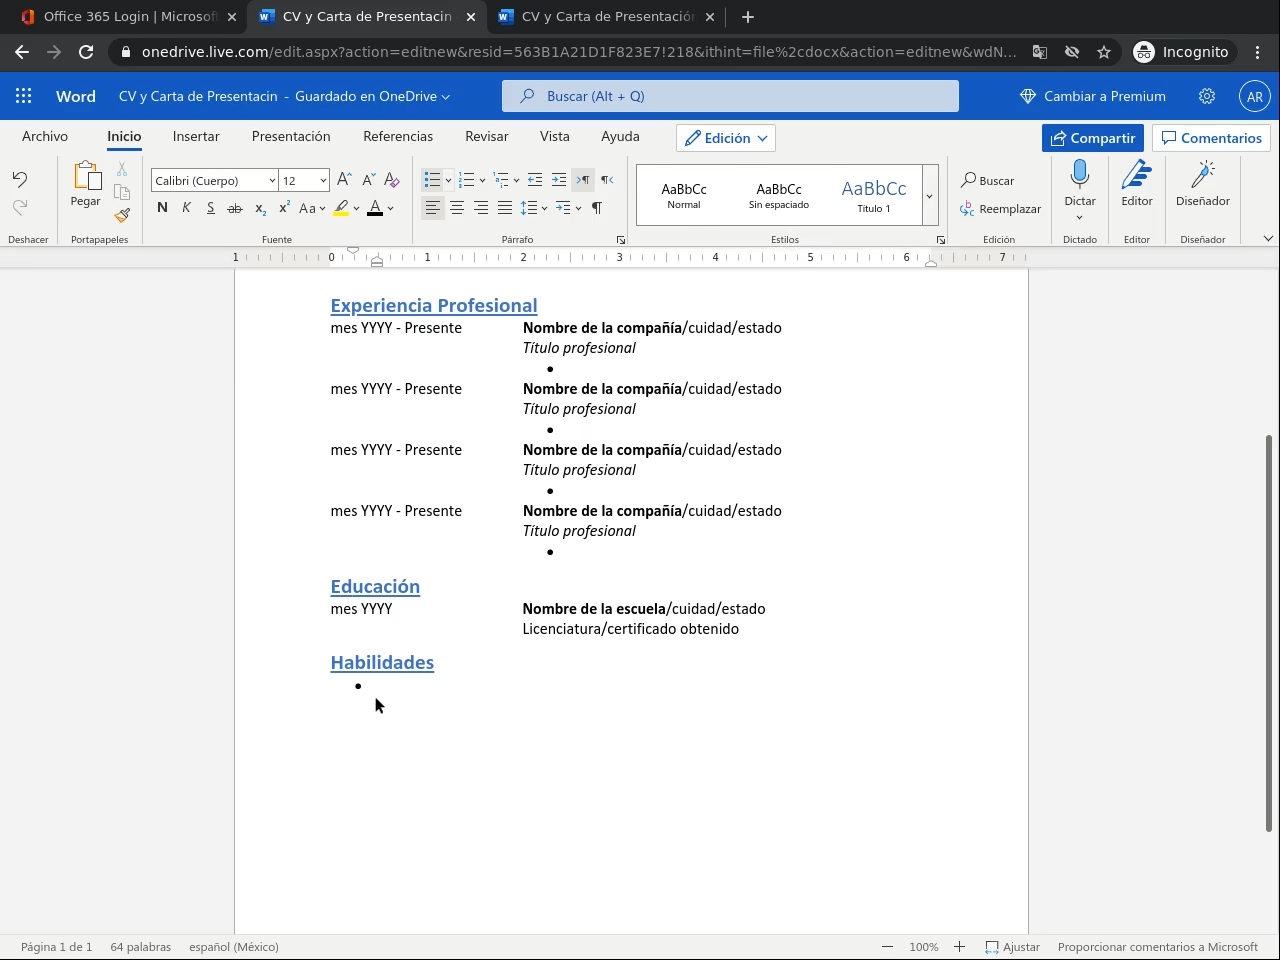Image resolution: width=1280 pixels, height=960 pixels.
Task: Open the highlight color yellow swatch
Action: (341, 208)
